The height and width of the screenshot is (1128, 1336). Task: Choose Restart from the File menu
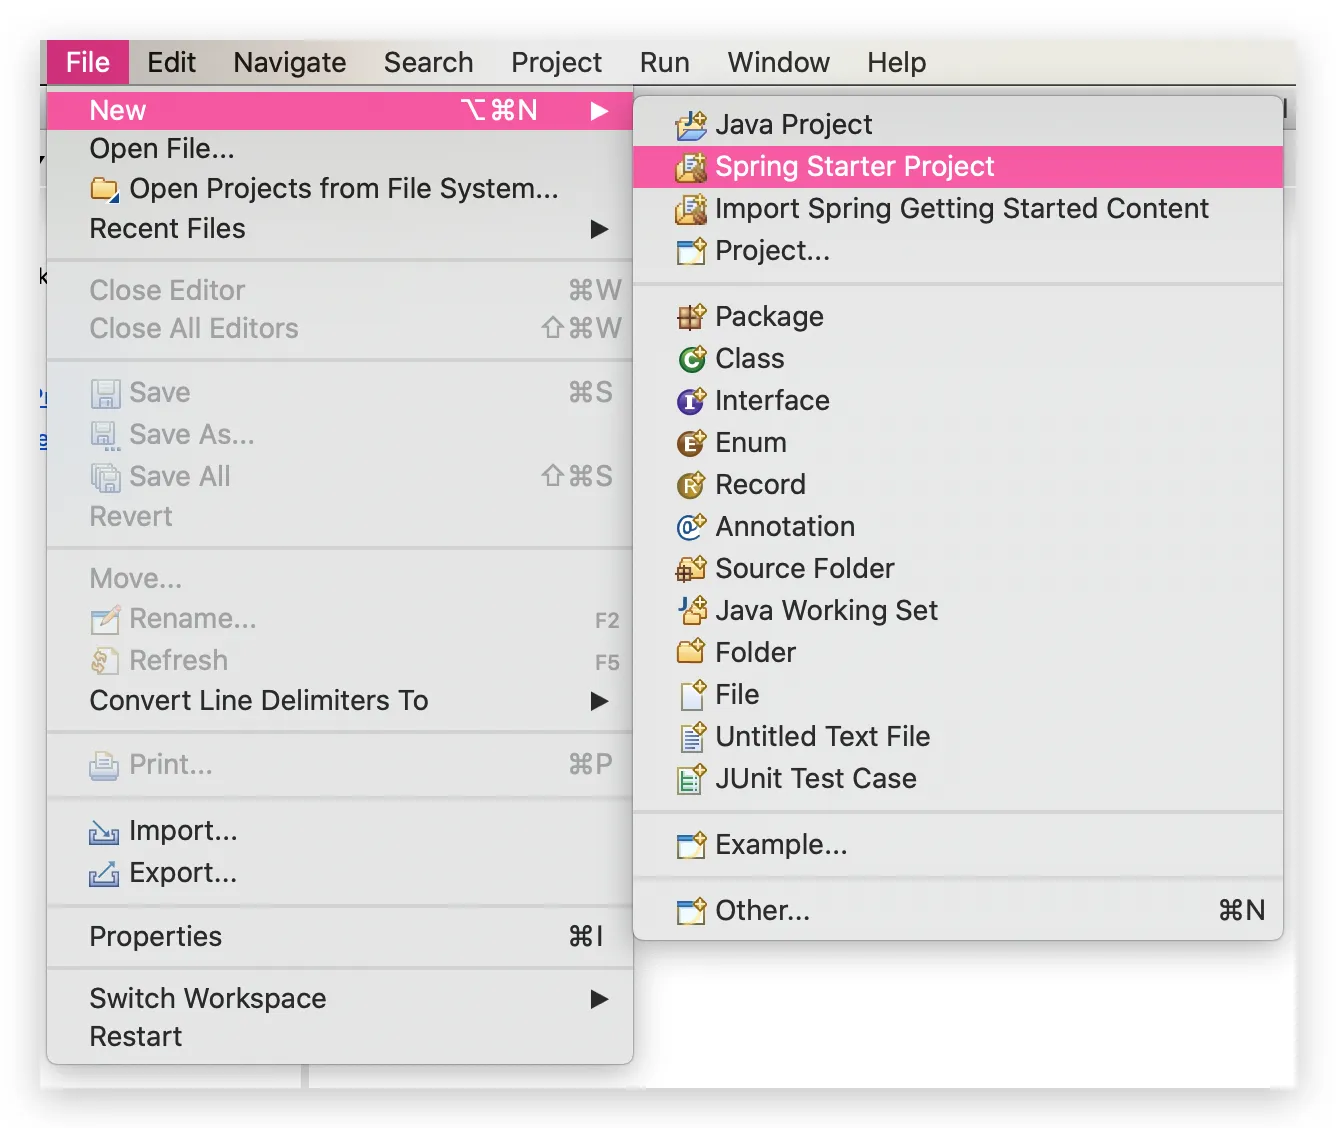[x=340, y=1037]
